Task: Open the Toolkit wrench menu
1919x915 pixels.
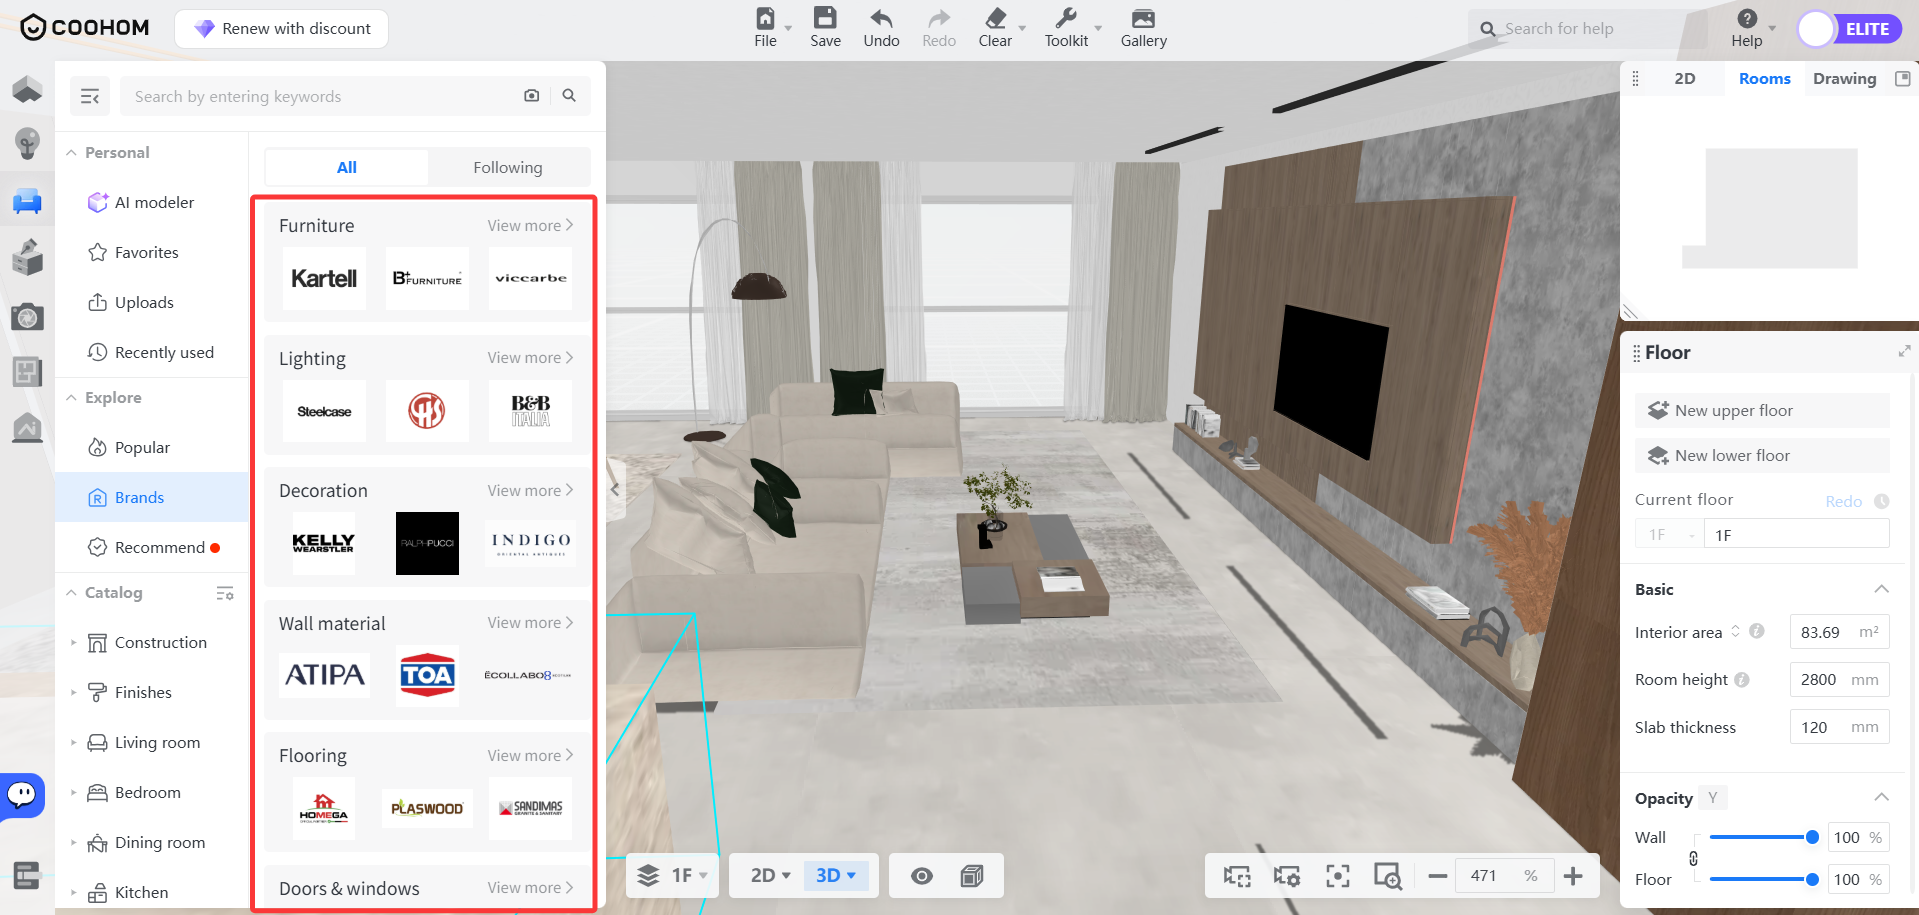Action: click(1066, 18)
